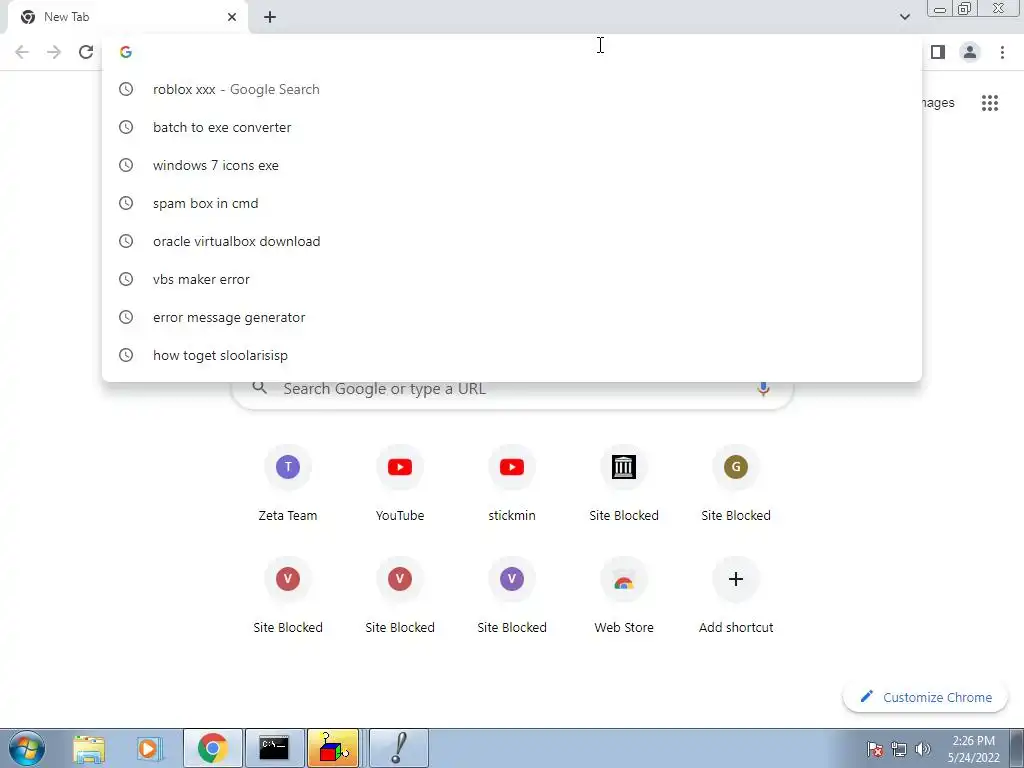
Task: Click the network tray icon
Action: coord(899,749)
